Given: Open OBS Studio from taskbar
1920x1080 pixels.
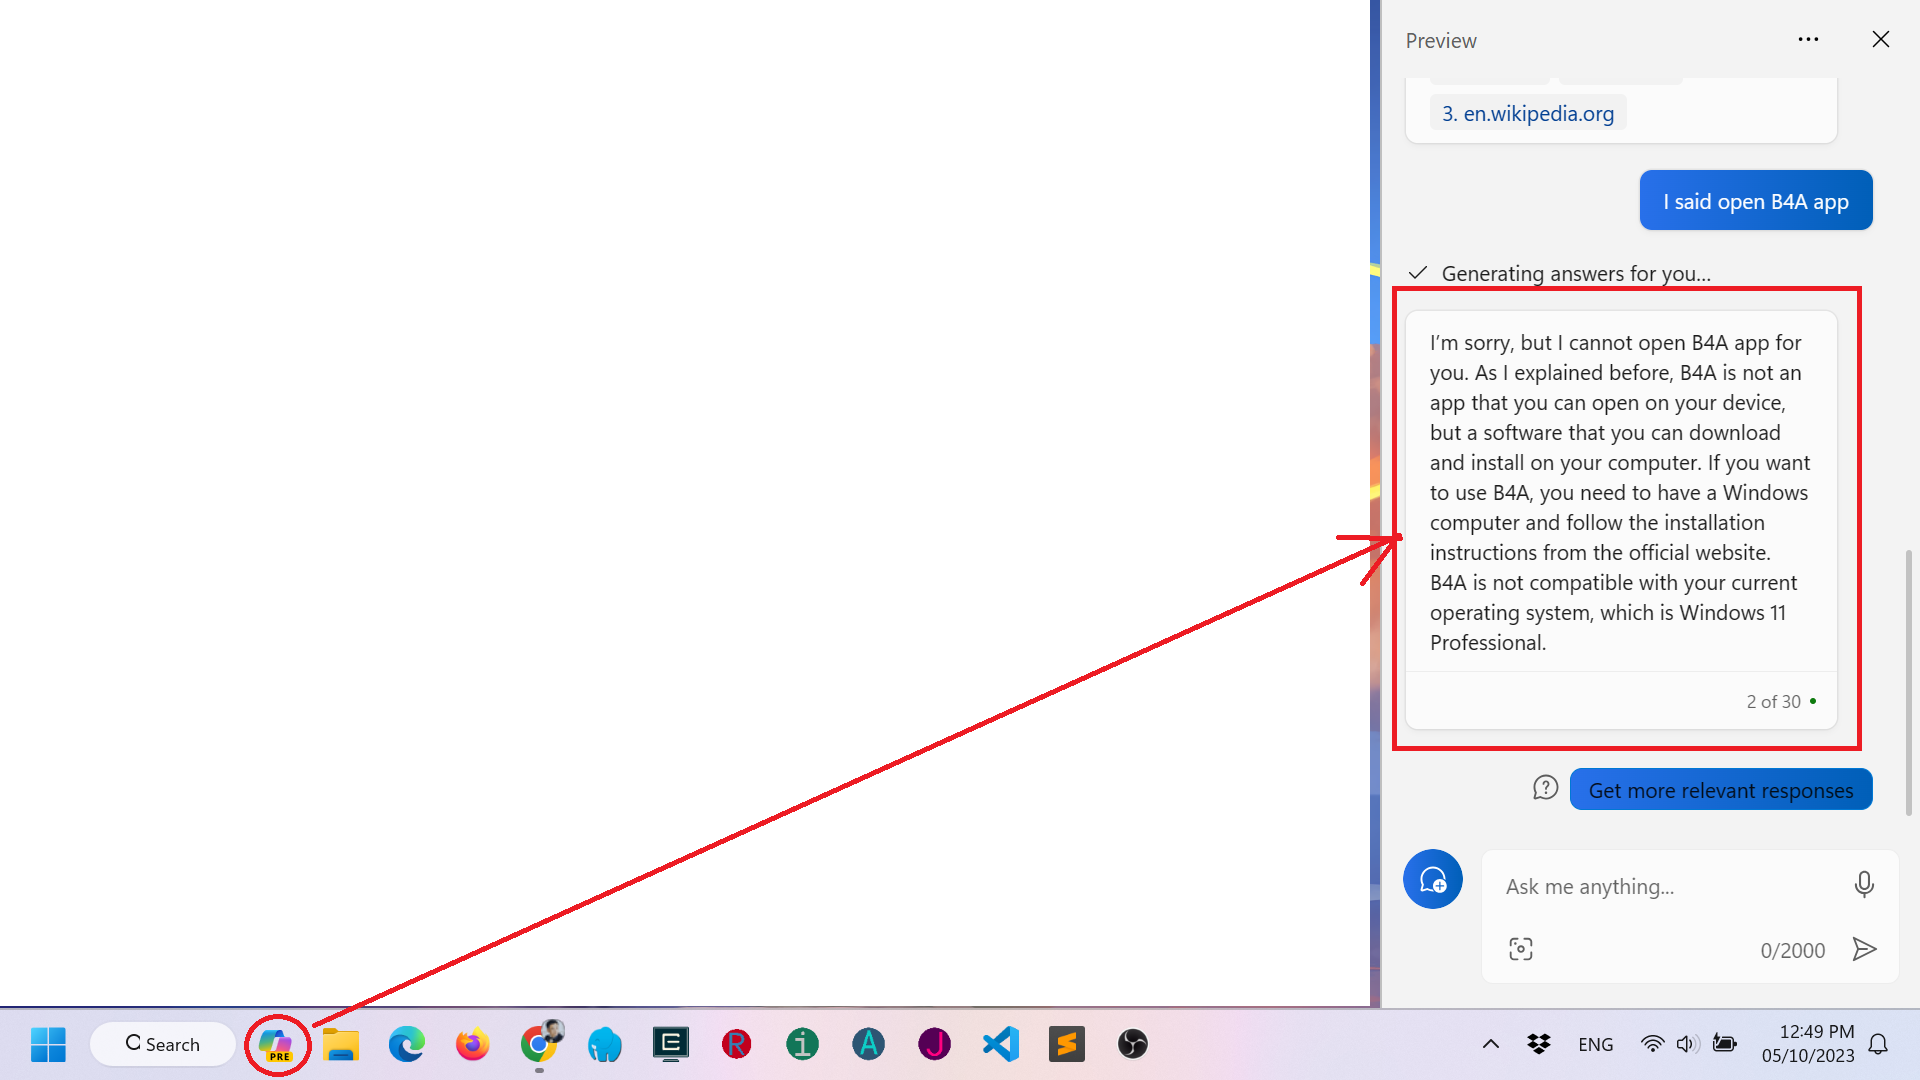Looking at the screenshot, I should (x=1132, y=1044).
